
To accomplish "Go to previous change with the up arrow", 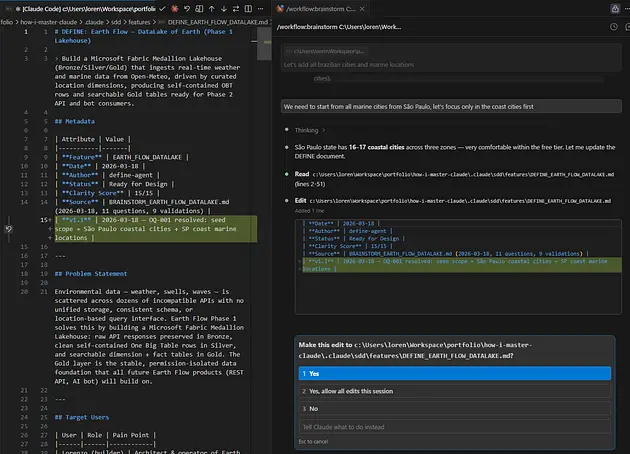I will 211,8.
